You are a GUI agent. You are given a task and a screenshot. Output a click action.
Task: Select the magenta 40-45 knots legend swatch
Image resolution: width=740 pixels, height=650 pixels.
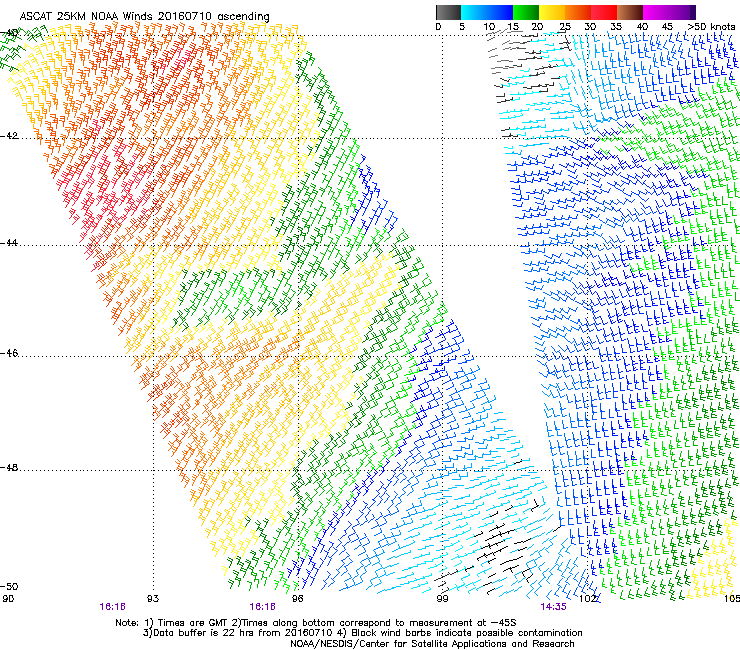coord(656,12)
